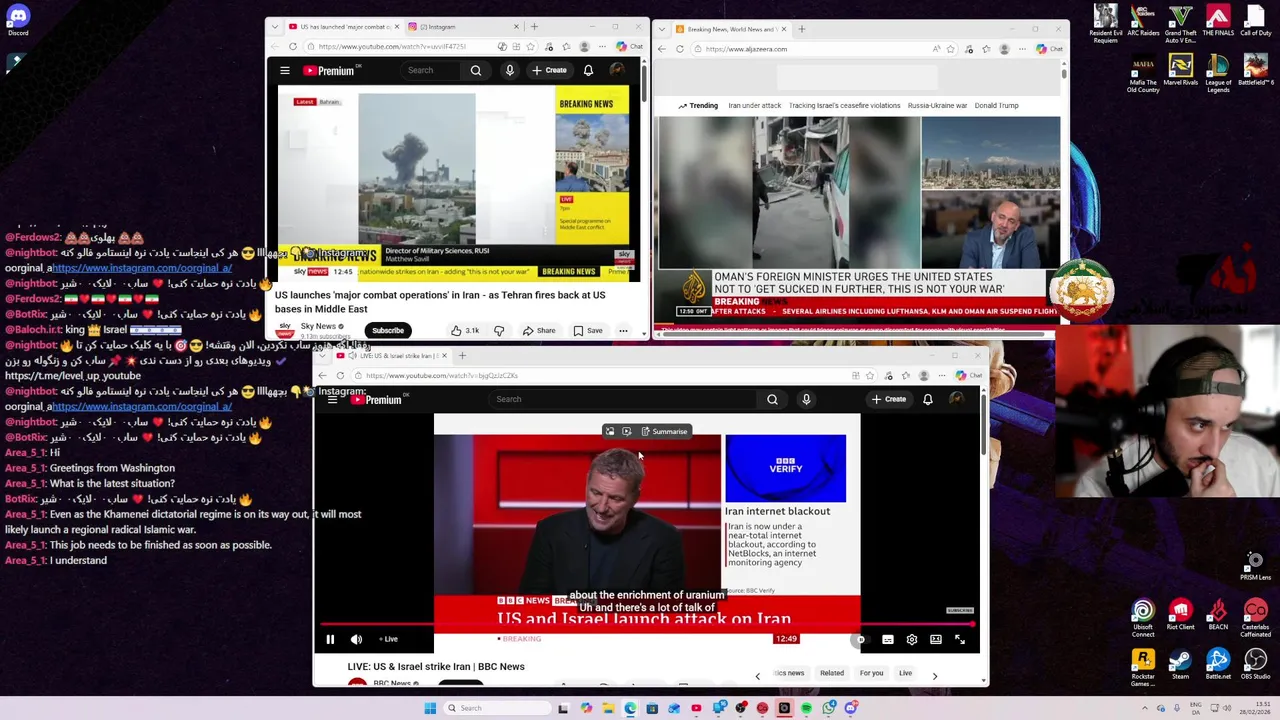Open the Ubisoft Connect desktop shortcut
The height and width of the screenshot is (720, 1280).
point(1143,618)
